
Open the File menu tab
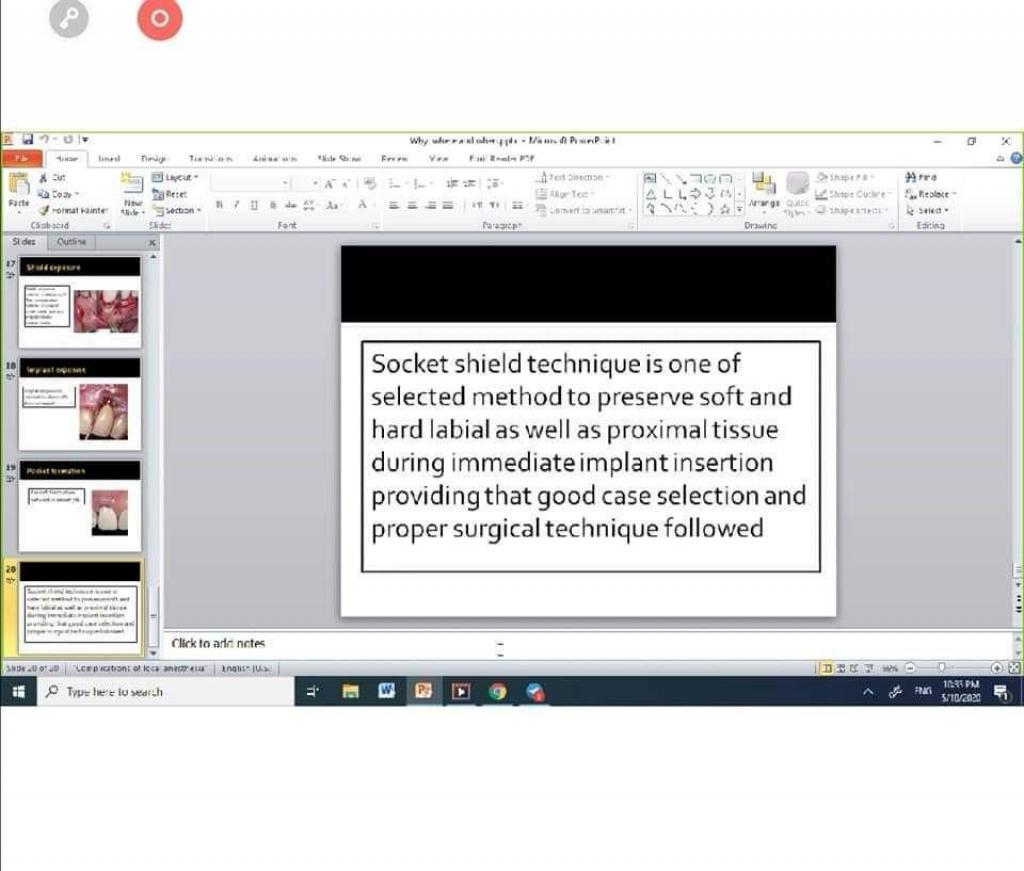pyautogui.click(x=21, y=158)
